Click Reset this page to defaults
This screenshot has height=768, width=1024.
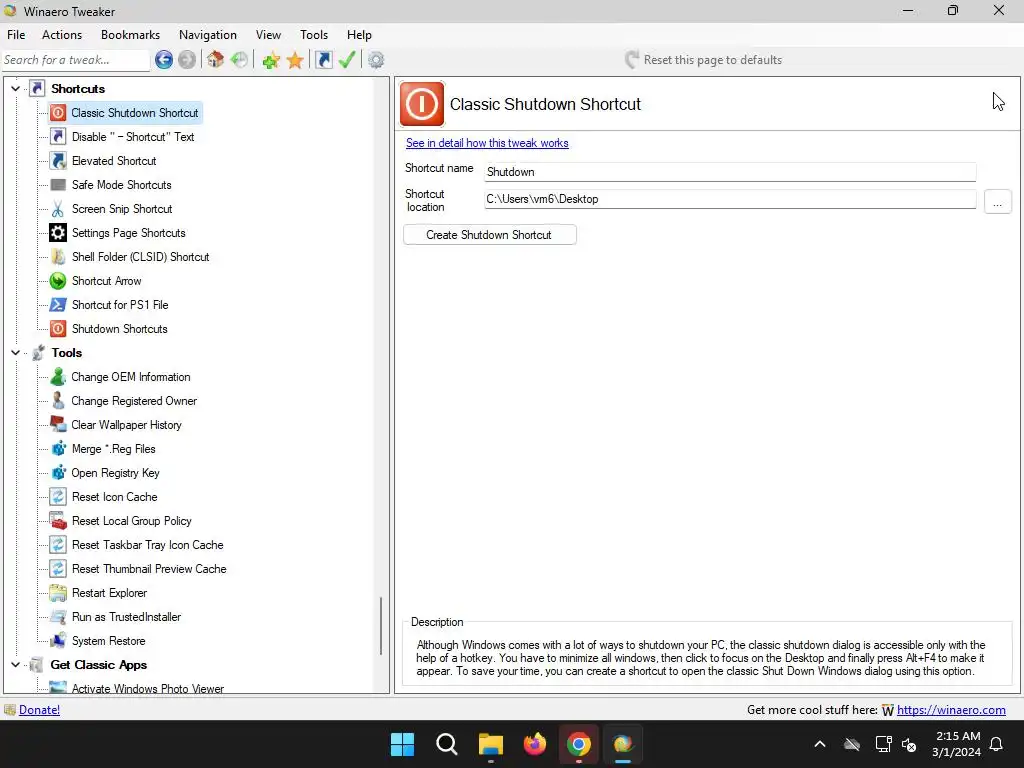tap(703, 60)
